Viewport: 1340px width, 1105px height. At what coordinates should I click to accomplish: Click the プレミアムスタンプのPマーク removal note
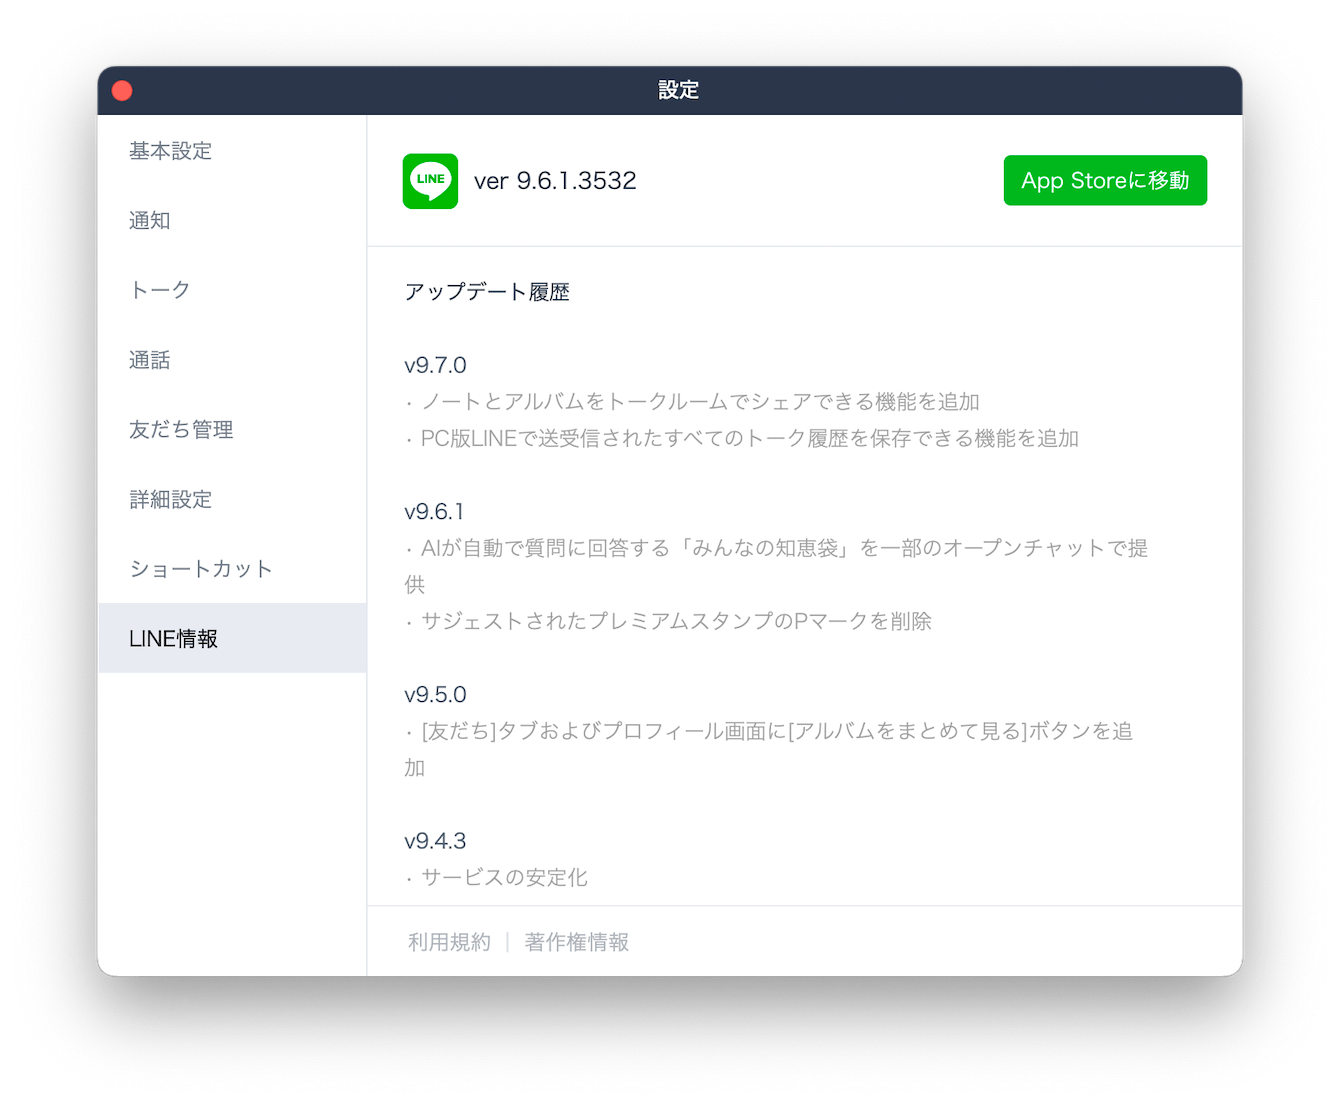[x=668, y=621]
